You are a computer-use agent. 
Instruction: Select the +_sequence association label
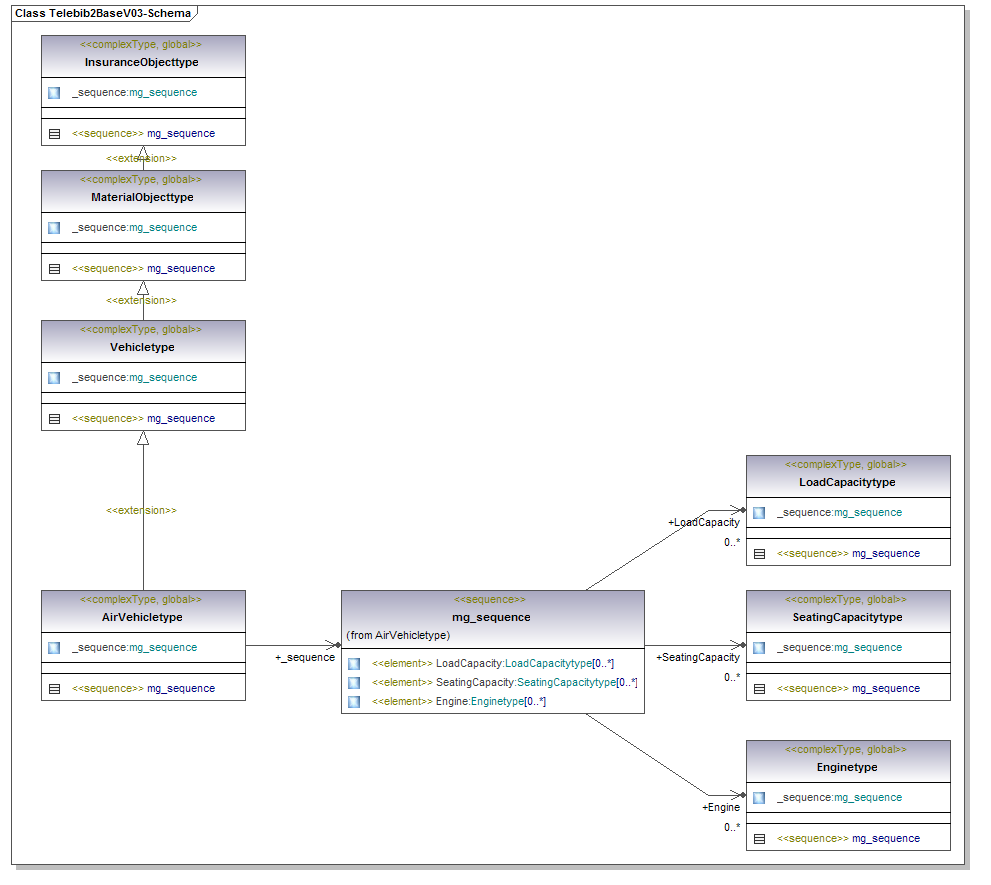tap(305, 658)
